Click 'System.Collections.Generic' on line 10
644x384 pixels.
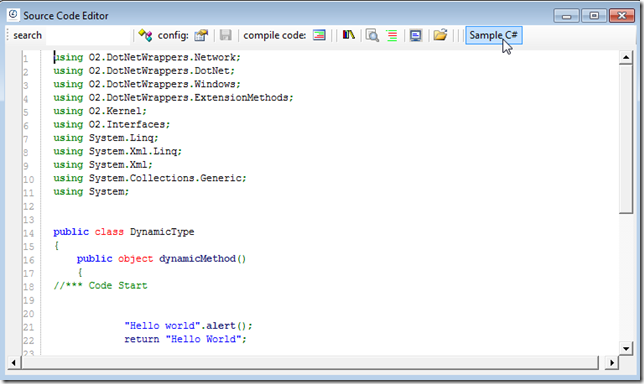coord(165,178)
